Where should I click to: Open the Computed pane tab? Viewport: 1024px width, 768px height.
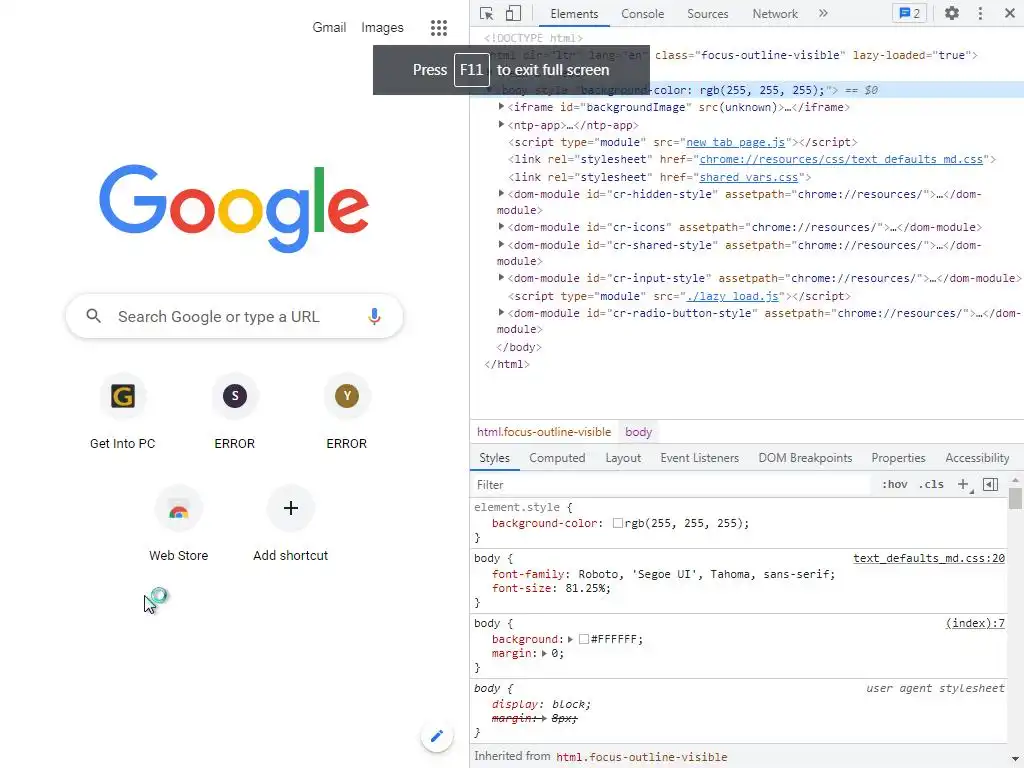coord(557,458)
